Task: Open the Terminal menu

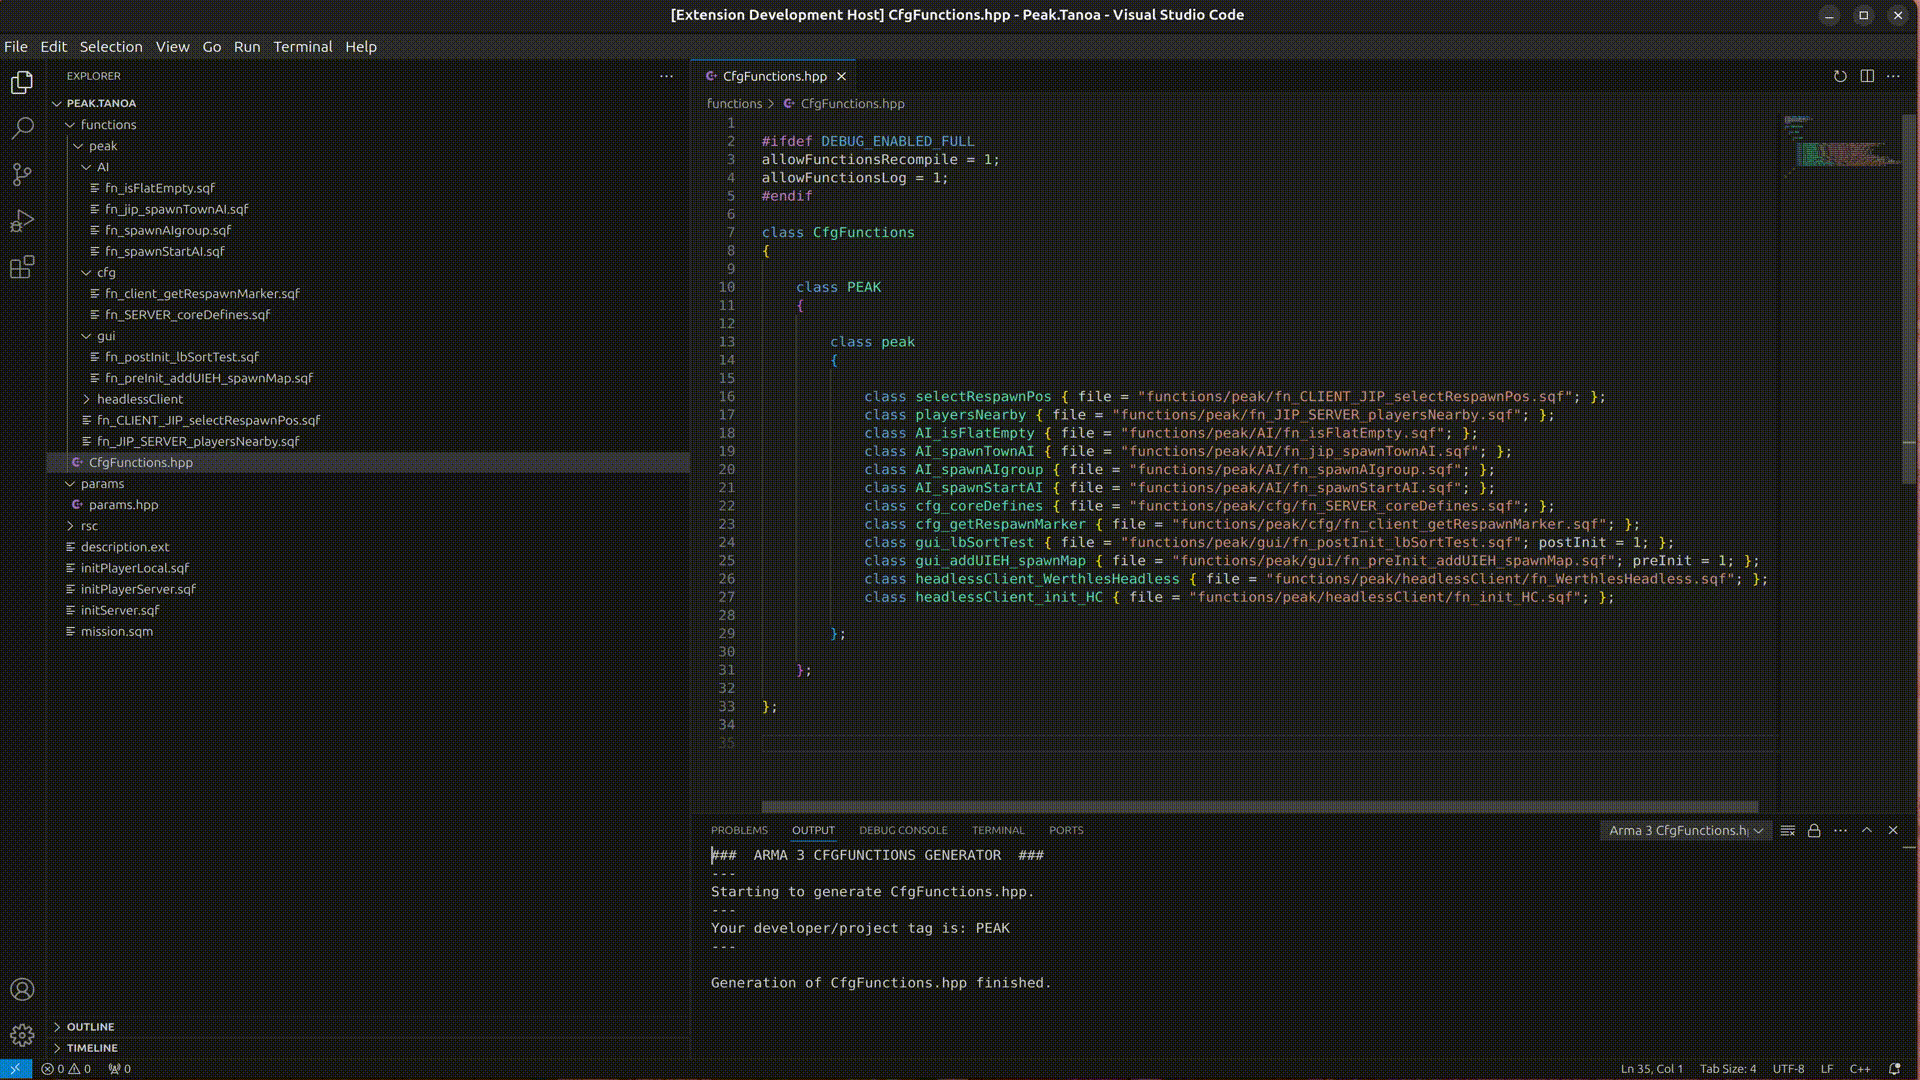Action: click(302, 47)
